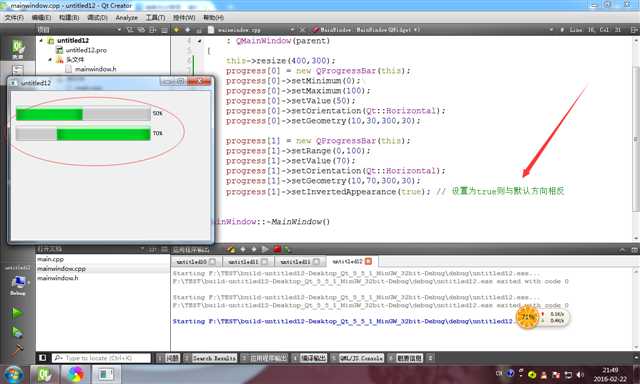Click the re-run green play in output pane
The height and width of the screenshot is (384, 640).
pyautogui.click(x=265, y=249)
